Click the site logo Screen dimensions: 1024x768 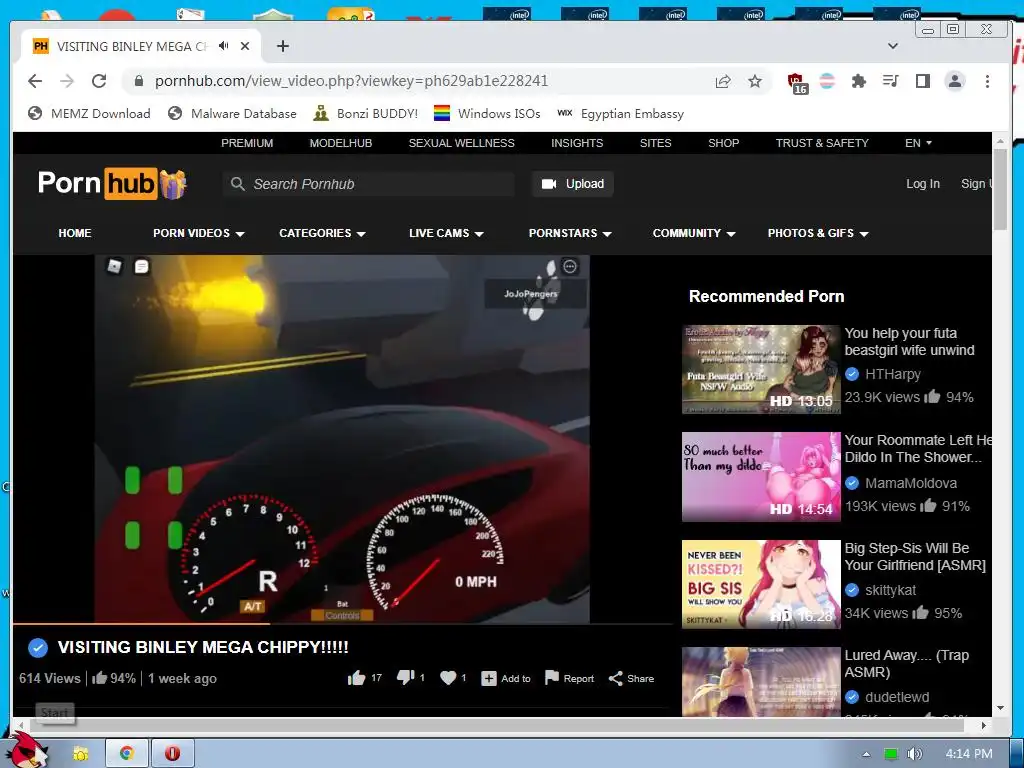(112, 184)
